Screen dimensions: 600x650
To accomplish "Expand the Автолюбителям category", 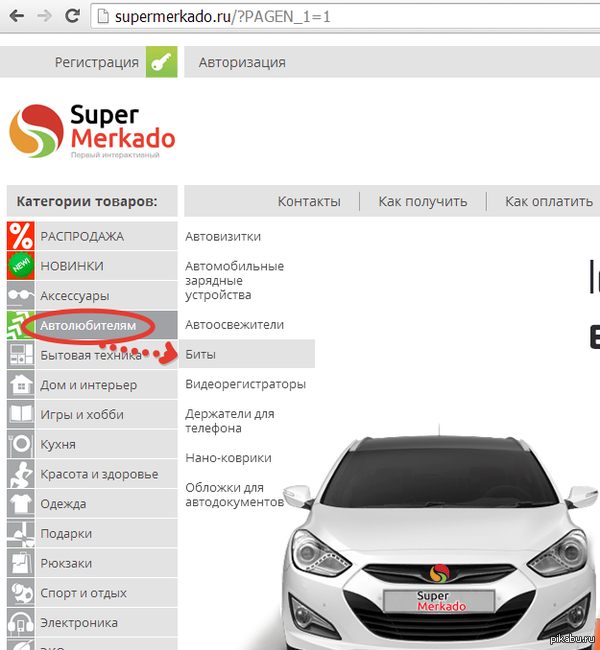I will (x=88, y=325).
